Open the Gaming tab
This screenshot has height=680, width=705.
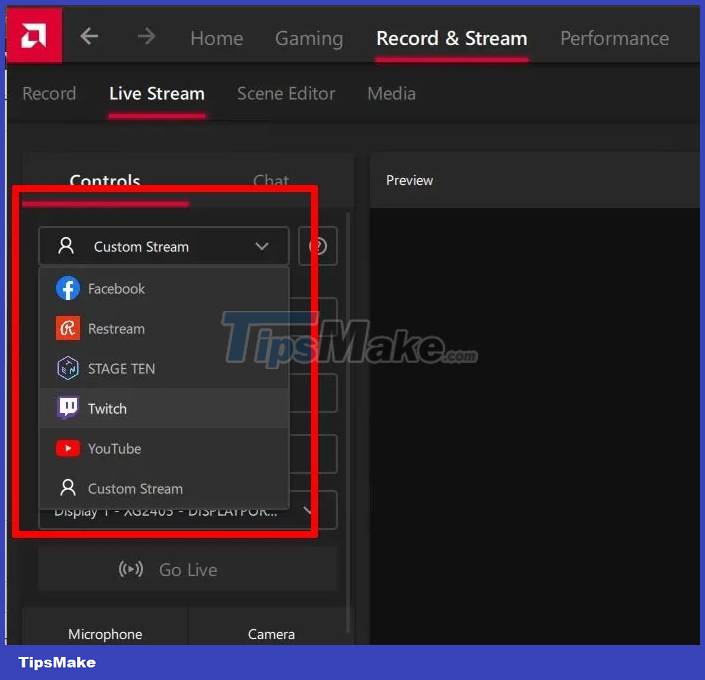pos(309,39)
